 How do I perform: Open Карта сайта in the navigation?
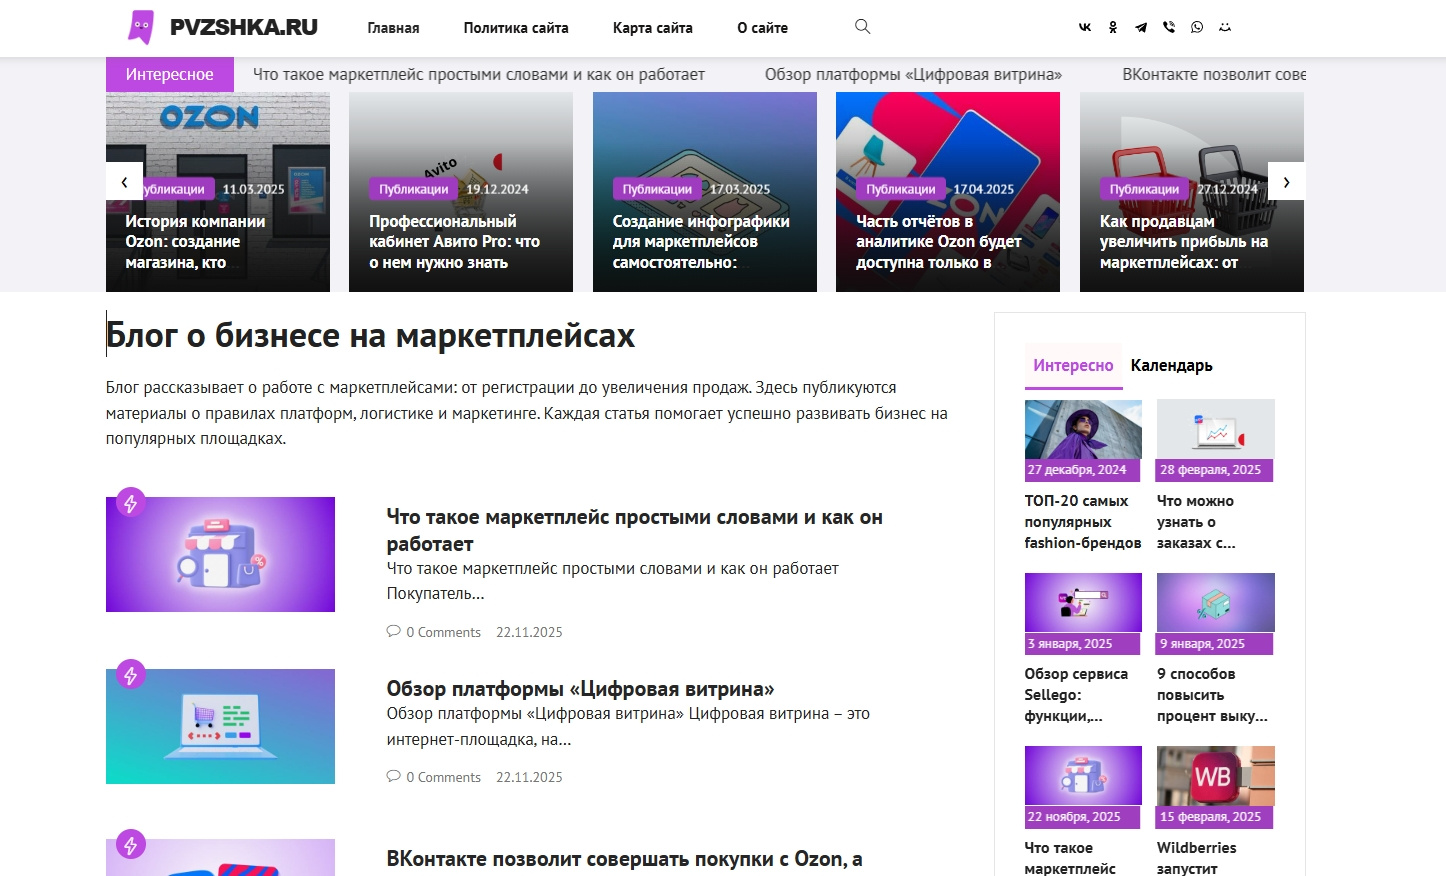click(x=653, y=28)
